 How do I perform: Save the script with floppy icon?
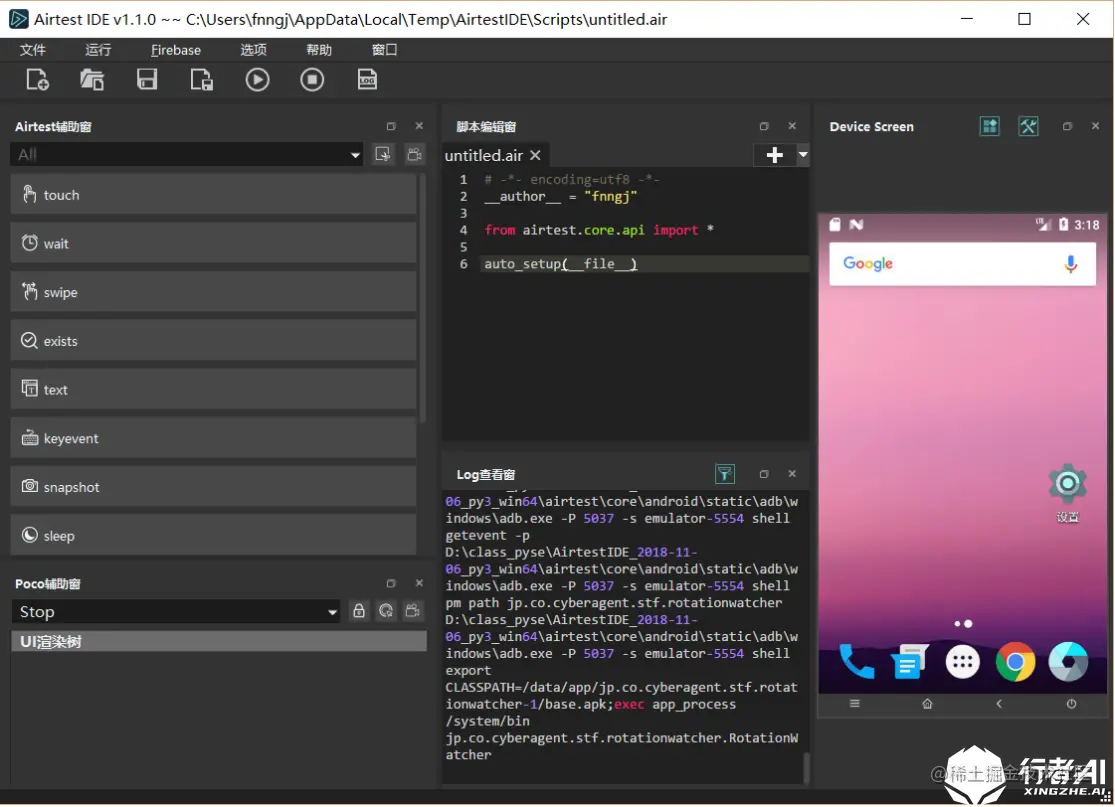146,80
